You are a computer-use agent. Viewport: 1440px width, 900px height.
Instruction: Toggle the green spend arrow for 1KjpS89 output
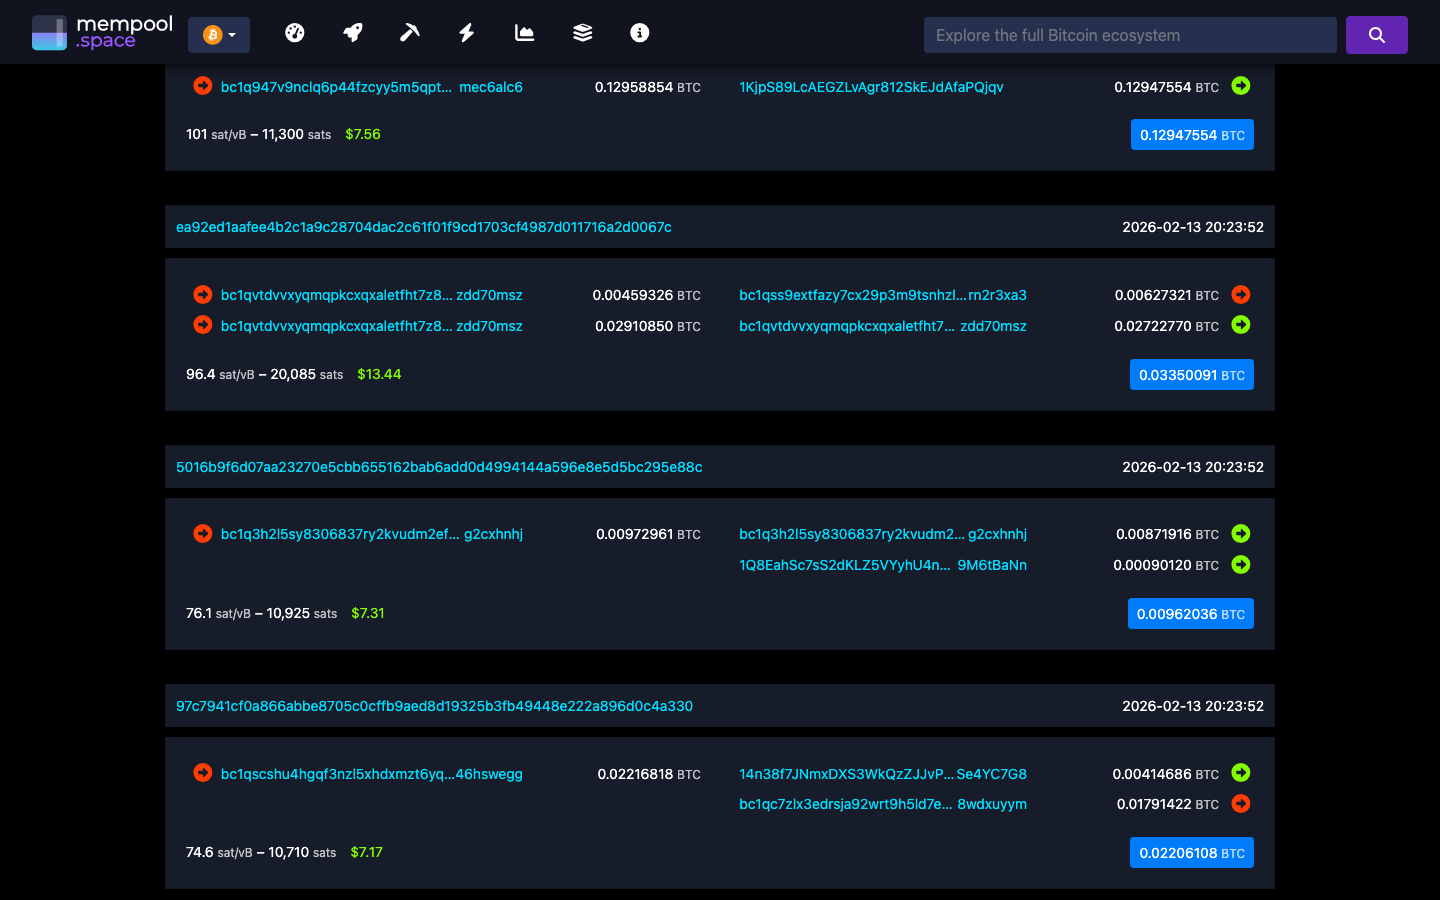click(x=1240, y=86)
